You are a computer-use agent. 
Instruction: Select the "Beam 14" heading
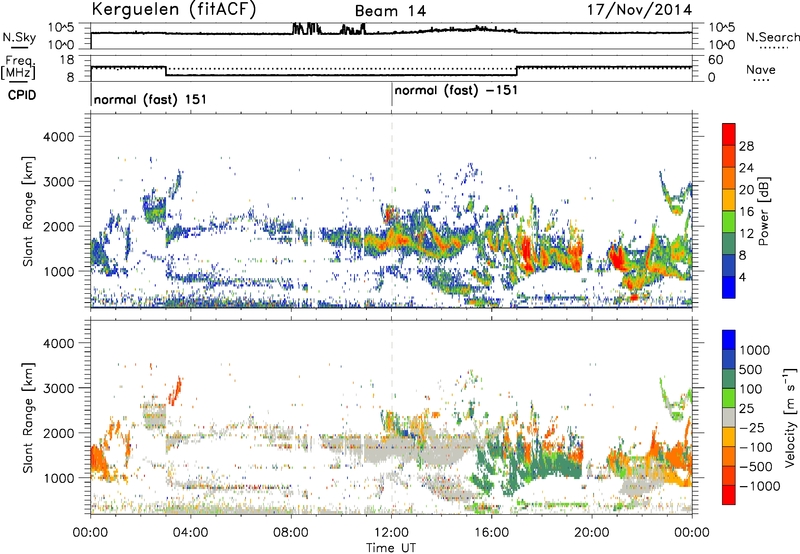[390, 11]
